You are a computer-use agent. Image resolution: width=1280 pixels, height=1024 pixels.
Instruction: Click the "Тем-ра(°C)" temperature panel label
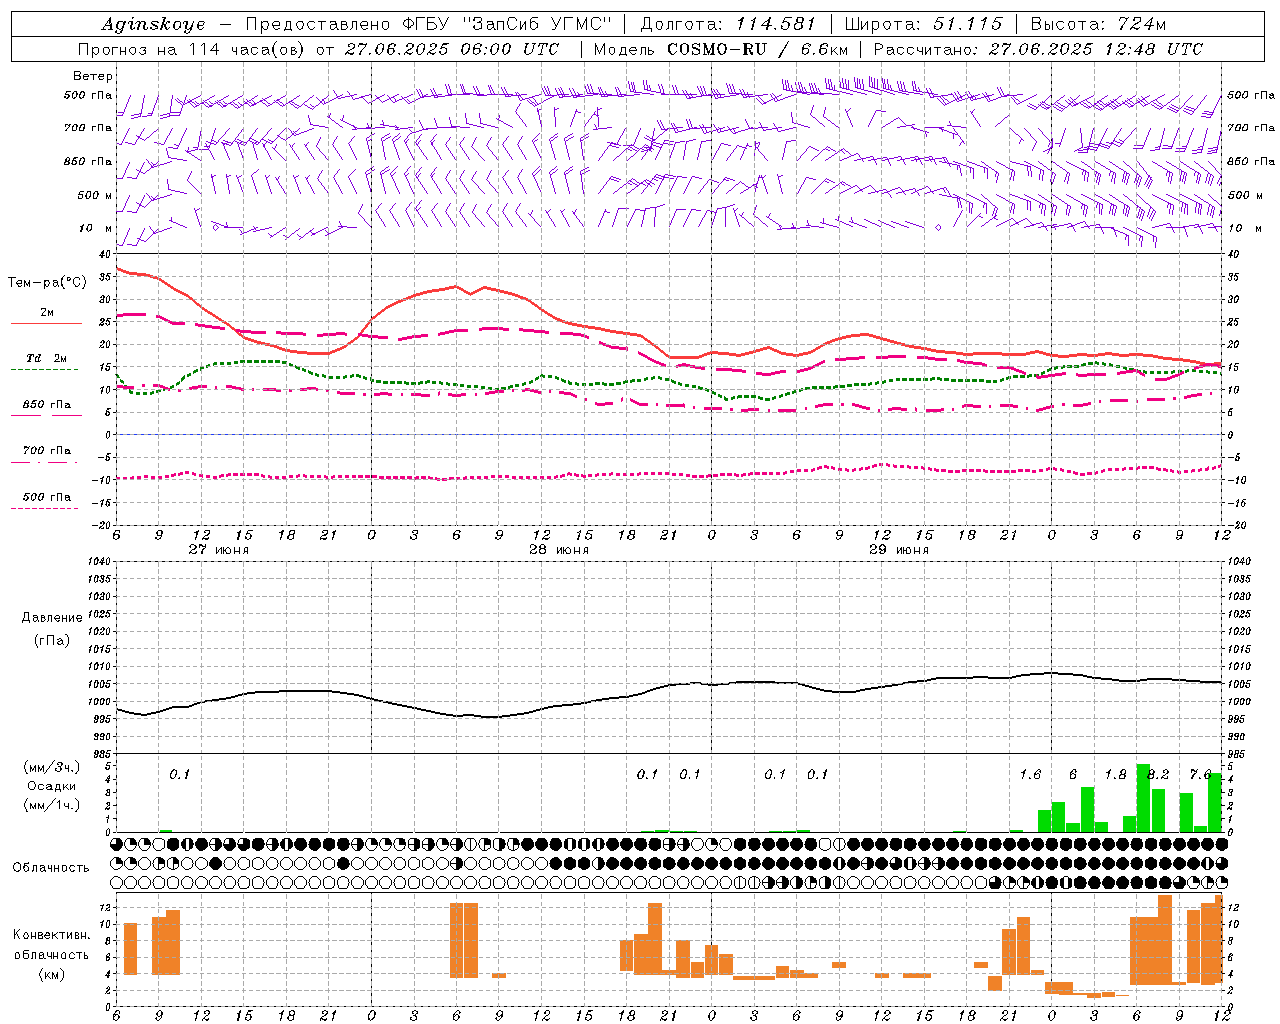point(47,283)
